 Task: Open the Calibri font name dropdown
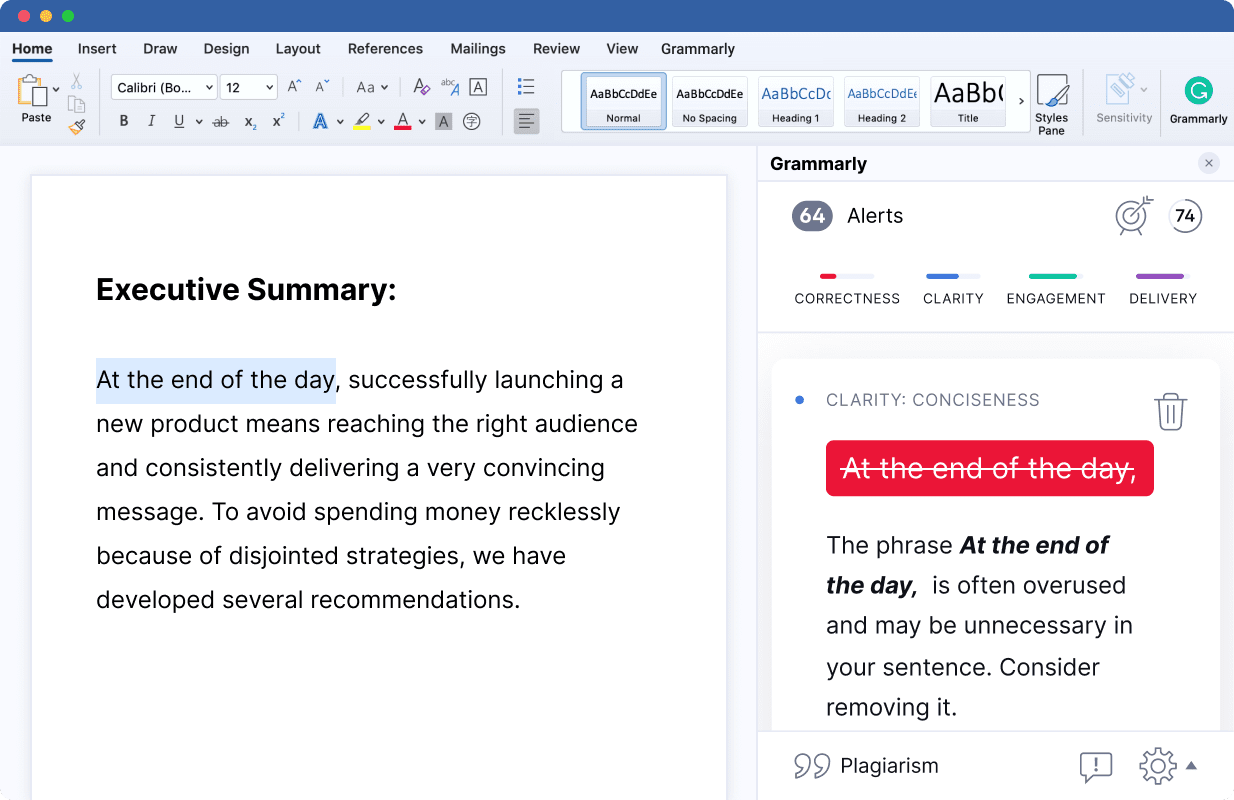(164, 88)
